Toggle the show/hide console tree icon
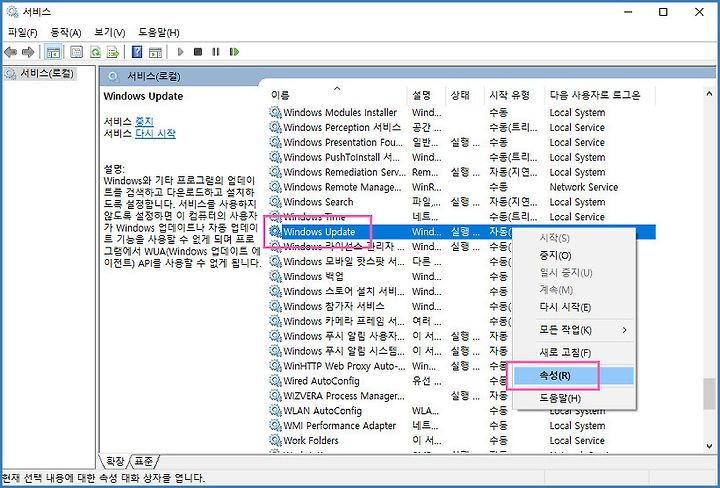Image resolution: width=720 pixels, height=488 pixels. (53, 52)
